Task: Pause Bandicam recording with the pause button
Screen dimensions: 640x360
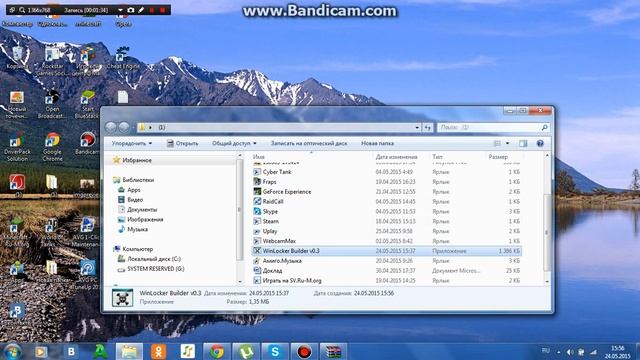Action: coord(152,10)
